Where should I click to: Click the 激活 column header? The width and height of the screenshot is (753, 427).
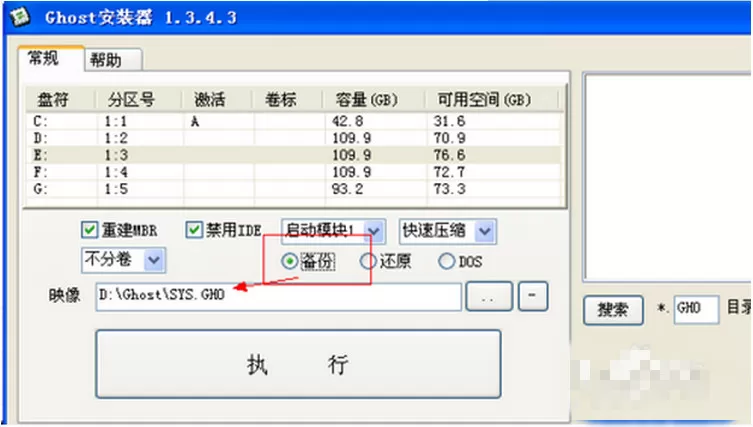point(217,100)
